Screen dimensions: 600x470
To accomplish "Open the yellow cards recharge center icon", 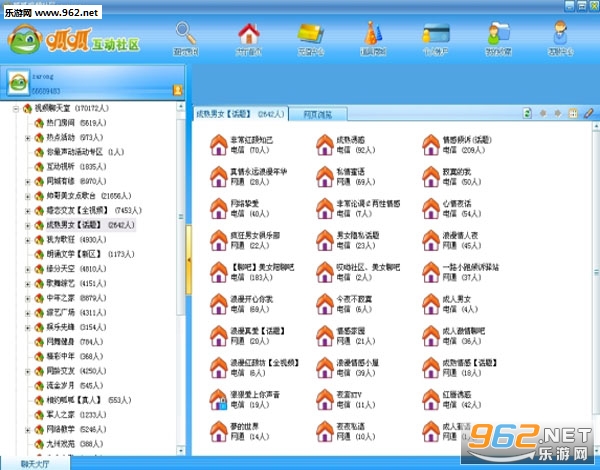I will [311, 34].
